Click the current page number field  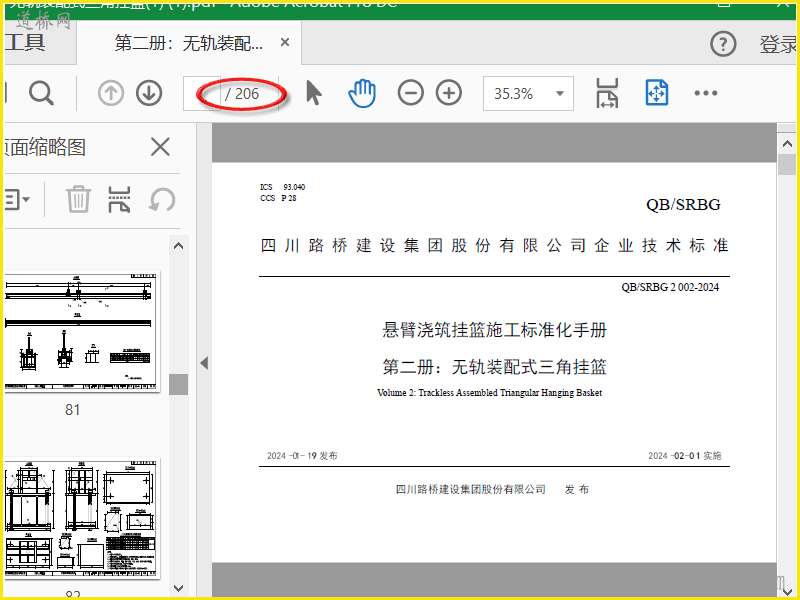[x=202, y=93]
